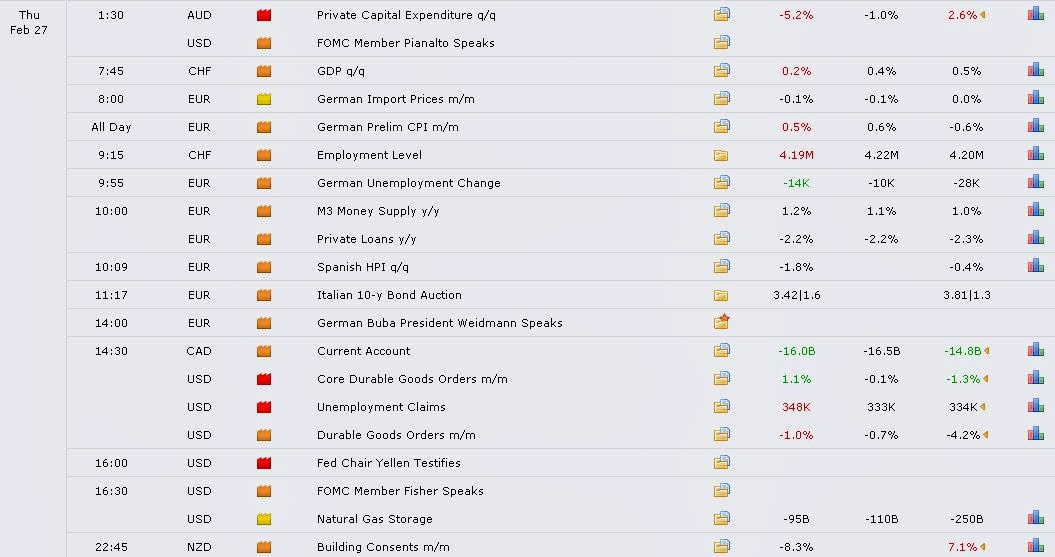Click red impact icon for Core Durable Goods
1055x557 pixels.
[264, 379]
